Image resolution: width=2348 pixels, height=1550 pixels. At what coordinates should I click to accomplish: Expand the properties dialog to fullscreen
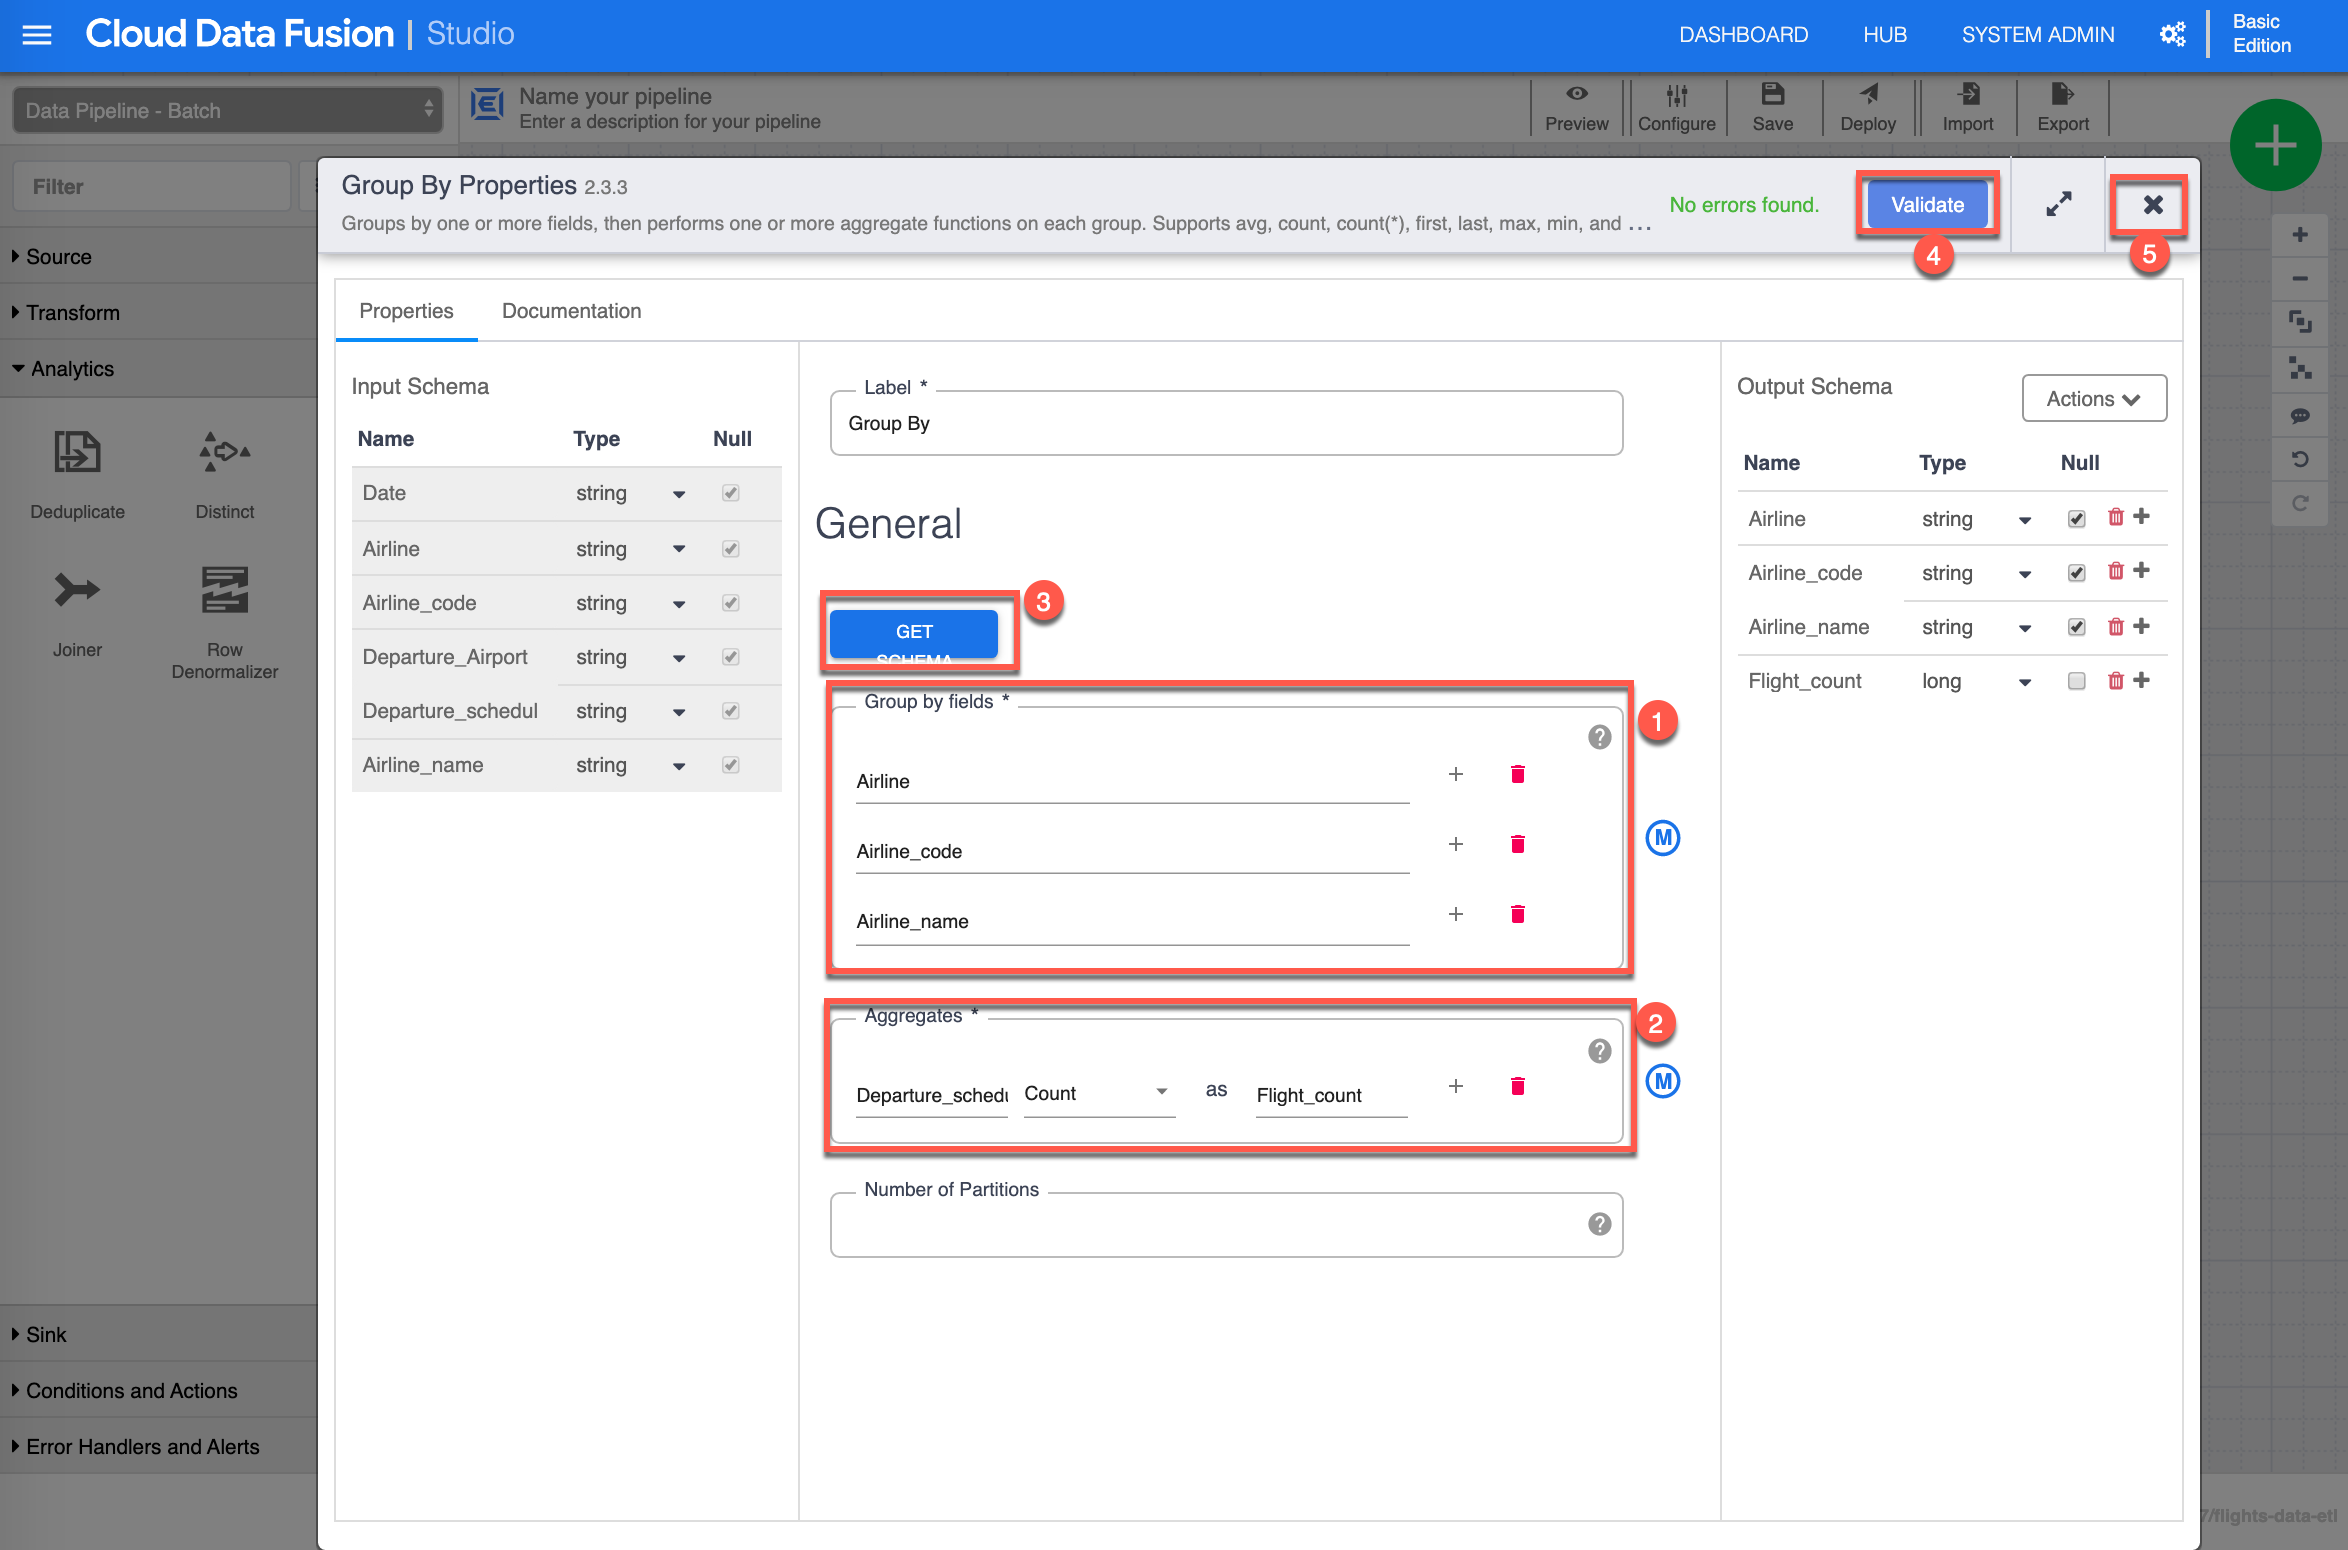(x=2058, y=205)
